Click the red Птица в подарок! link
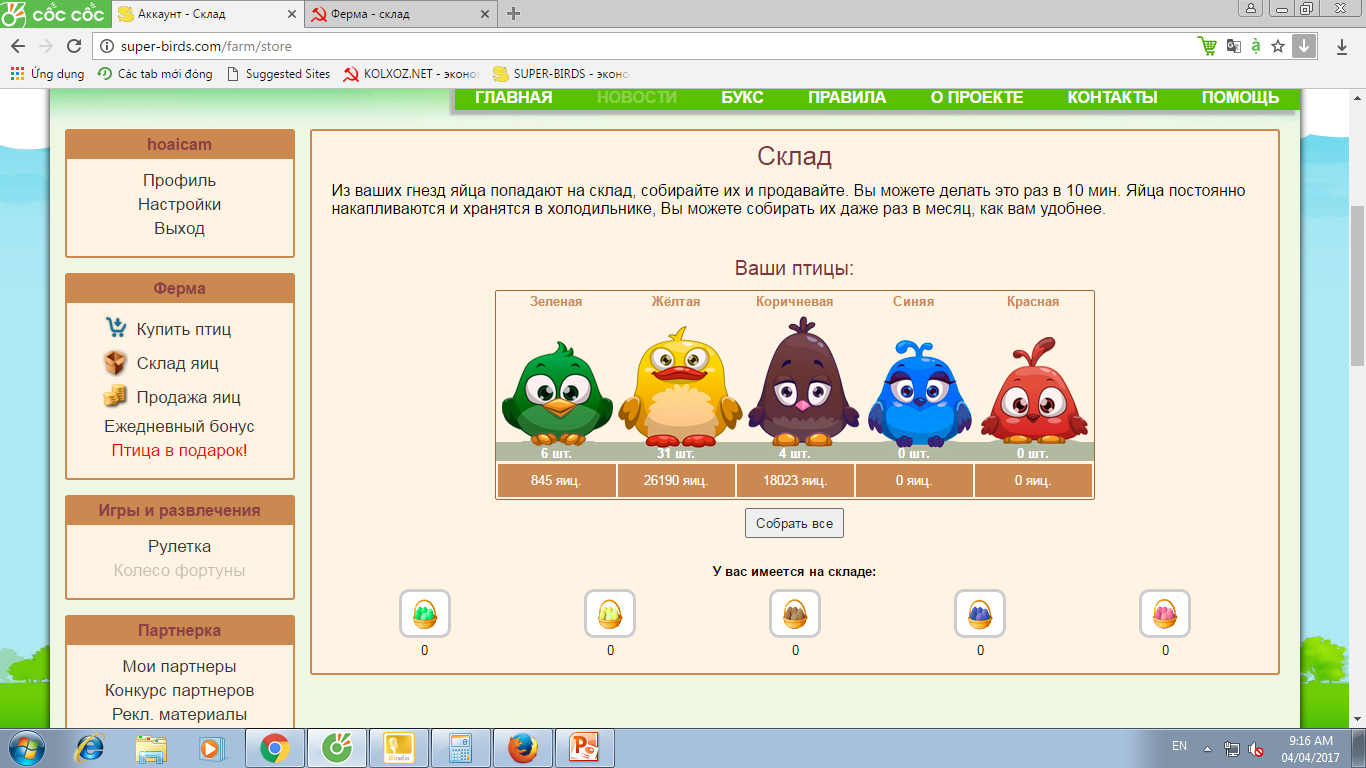 point(180,450)
